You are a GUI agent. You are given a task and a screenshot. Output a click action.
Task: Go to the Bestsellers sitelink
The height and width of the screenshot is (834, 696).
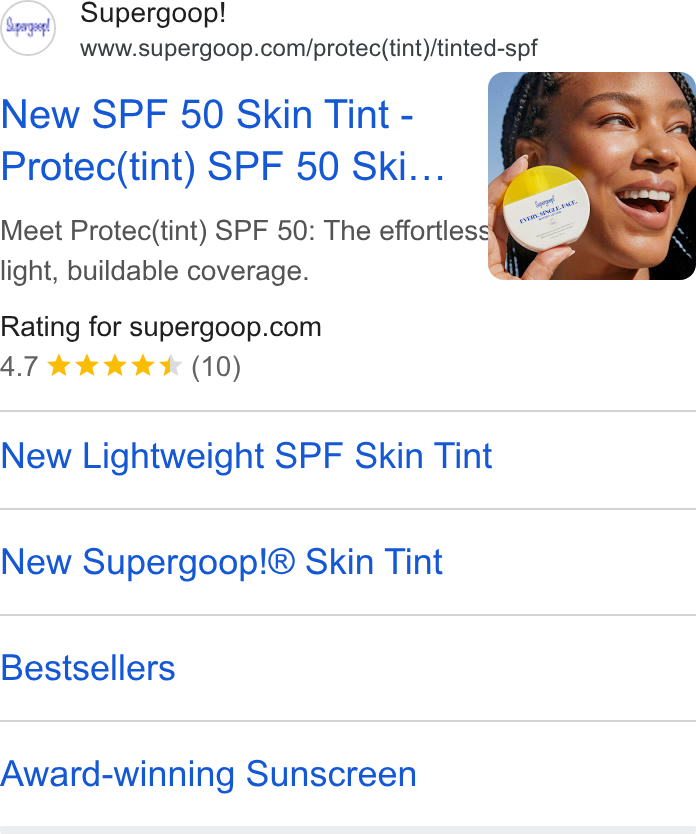pos(88,668)
